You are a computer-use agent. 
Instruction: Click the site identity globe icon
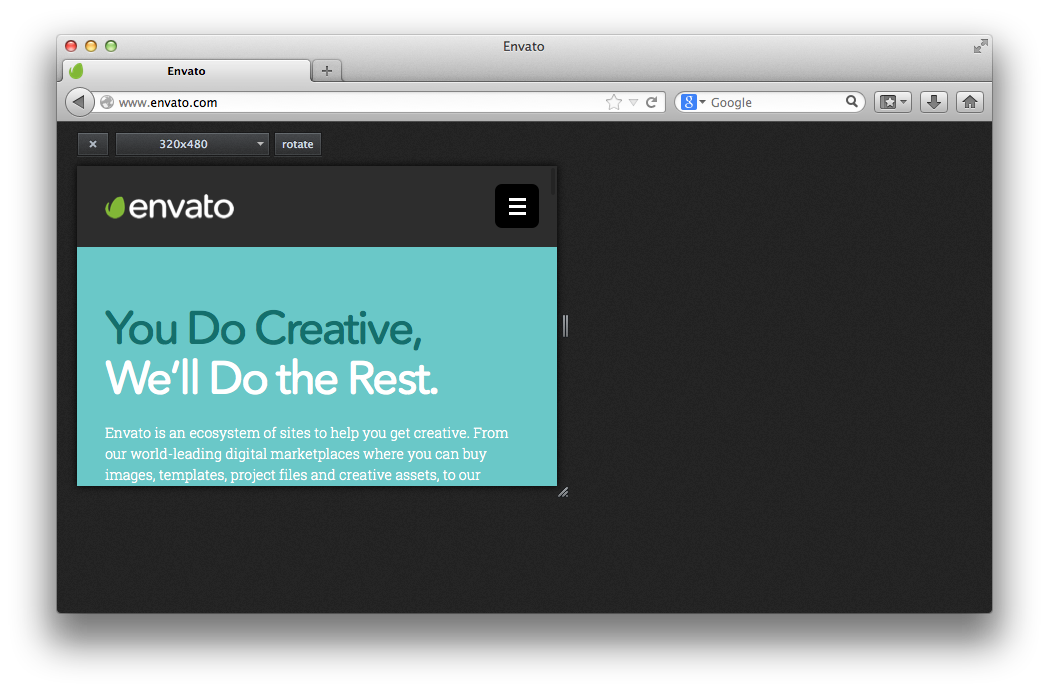(106, 102)
